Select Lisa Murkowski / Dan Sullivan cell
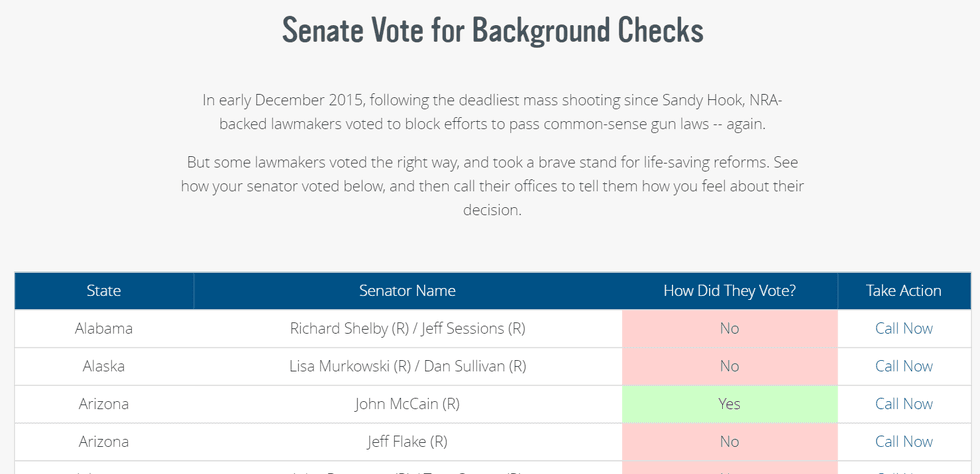The image size is (980, 474). click(407, 366)
